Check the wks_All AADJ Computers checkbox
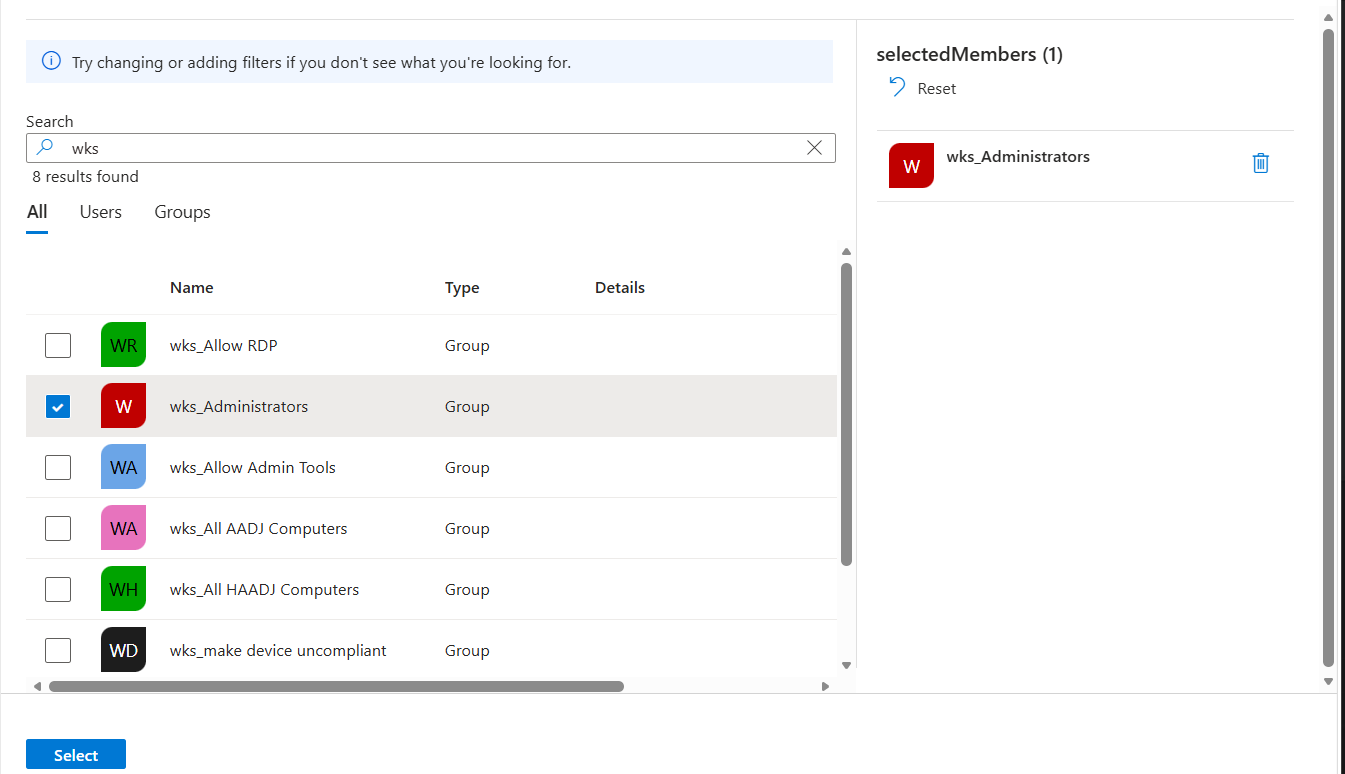Viewport: 1345px width, 774px height. 58,528
